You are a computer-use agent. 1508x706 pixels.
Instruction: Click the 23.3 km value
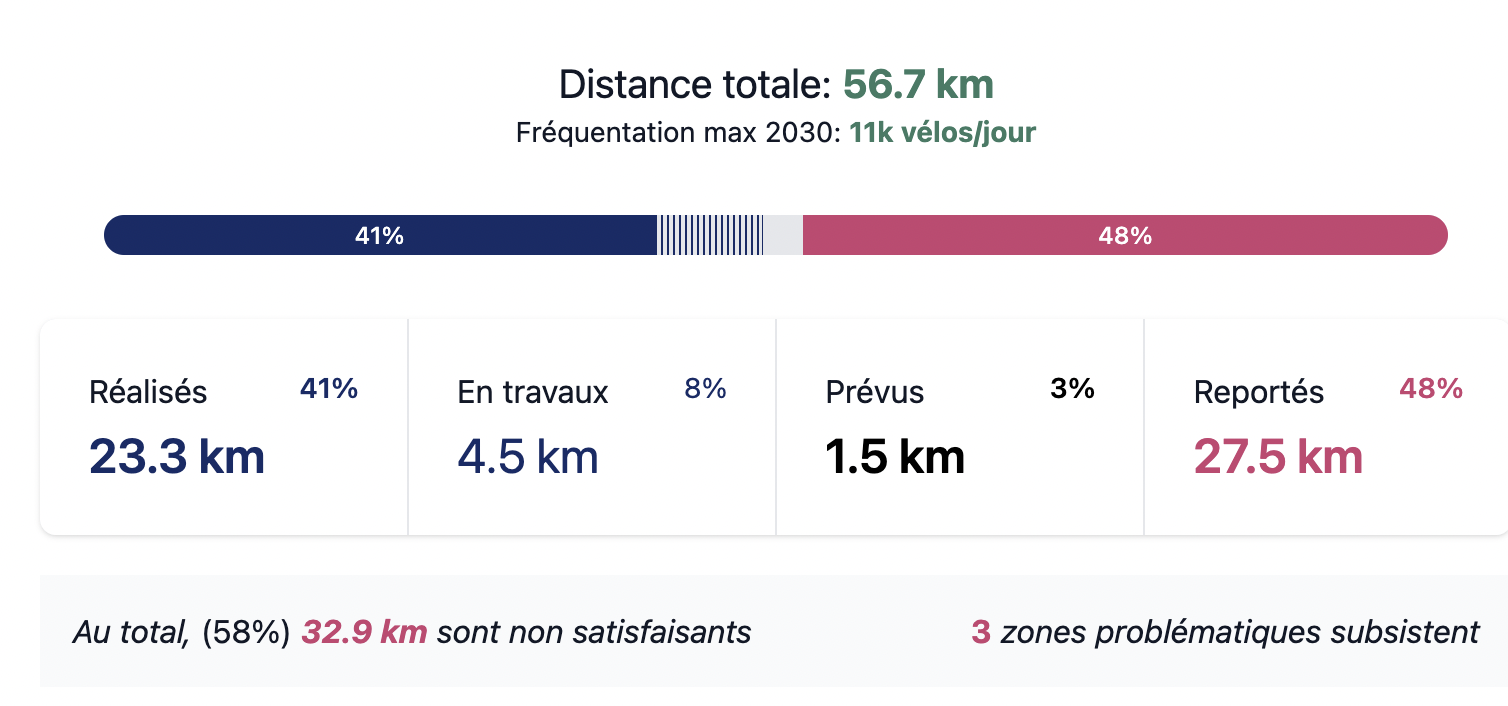point(177,457)
